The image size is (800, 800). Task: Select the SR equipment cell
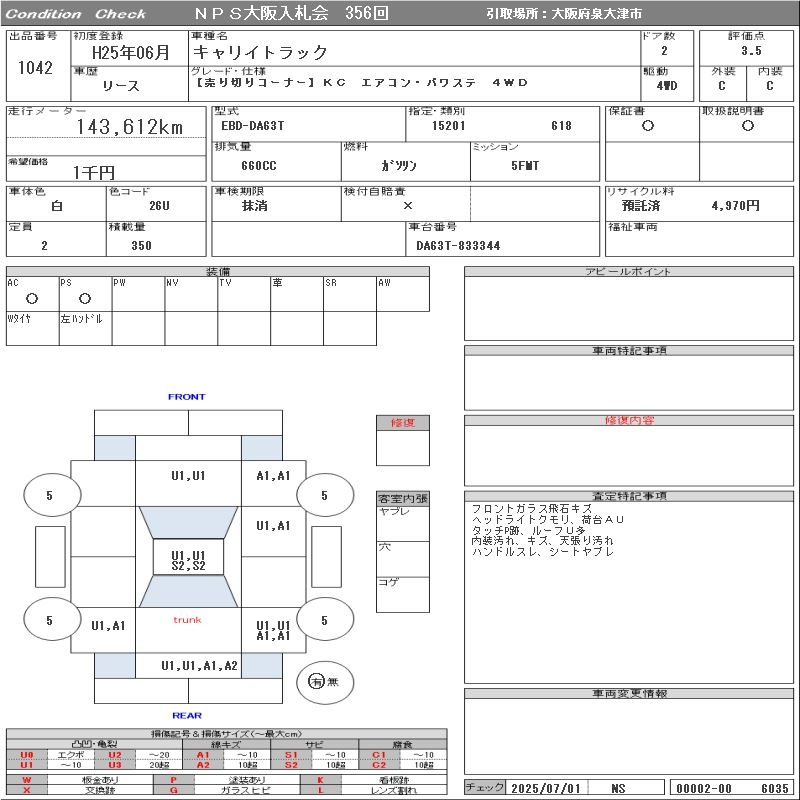point(349,294)
